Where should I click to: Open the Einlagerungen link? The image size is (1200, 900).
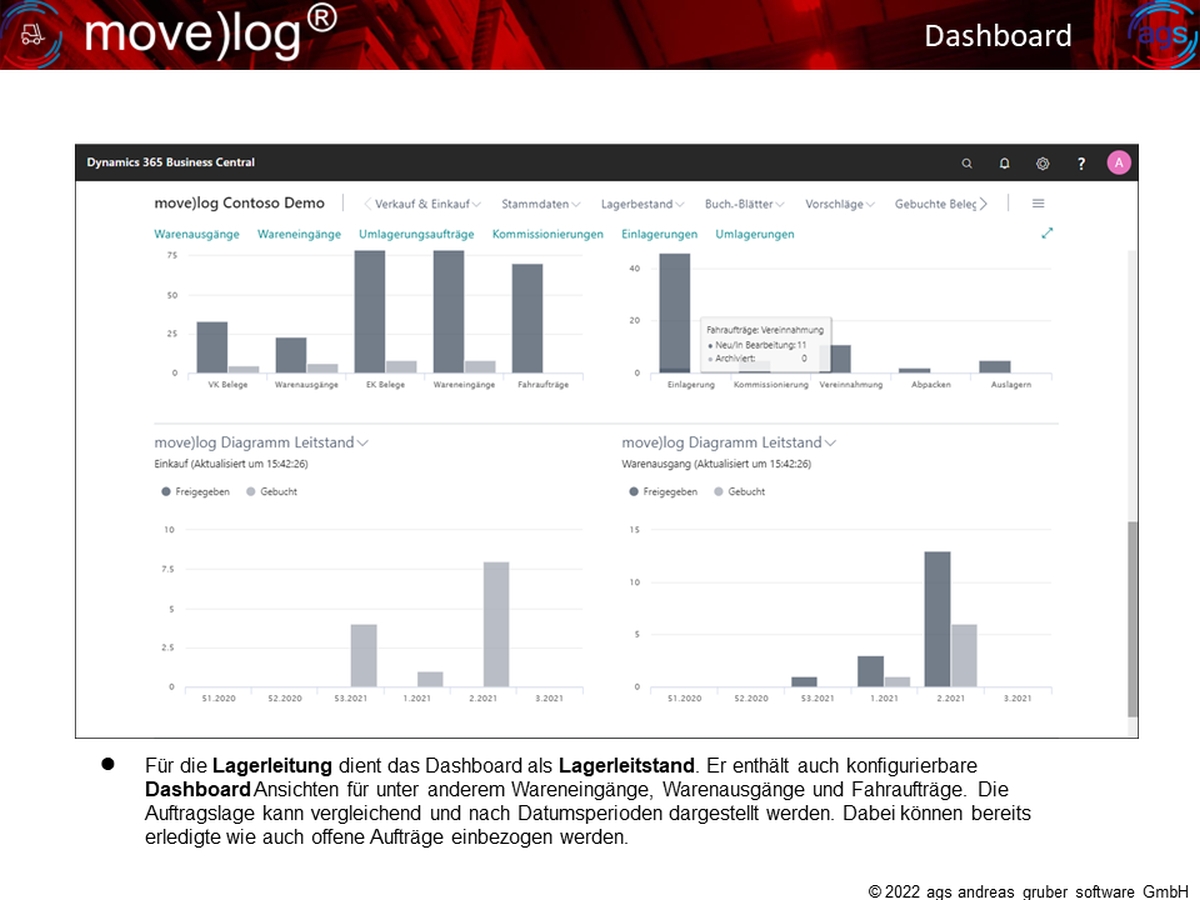point(659,234)
